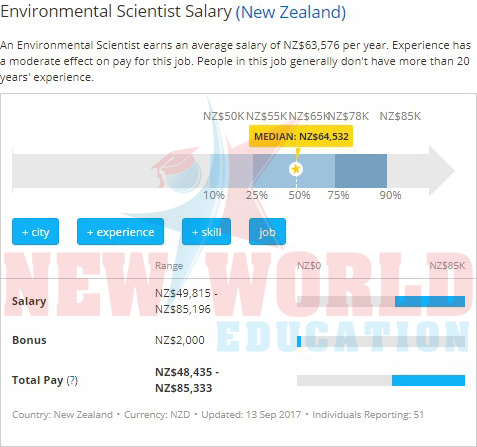Click the 25%-75% percentile segment
Viewport: 477px width, 447px height.
pyautogui.click(x=294, y=171)
